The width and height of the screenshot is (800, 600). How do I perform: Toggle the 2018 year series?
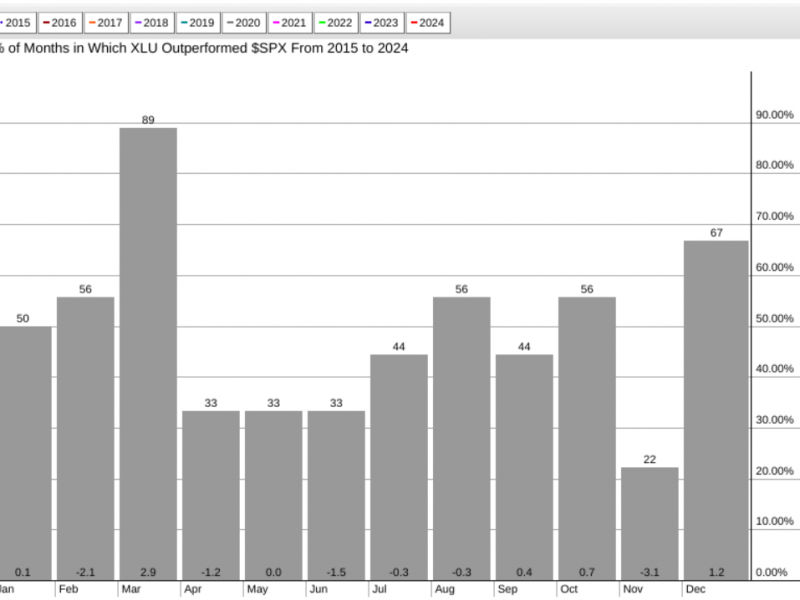pos(152,23)
